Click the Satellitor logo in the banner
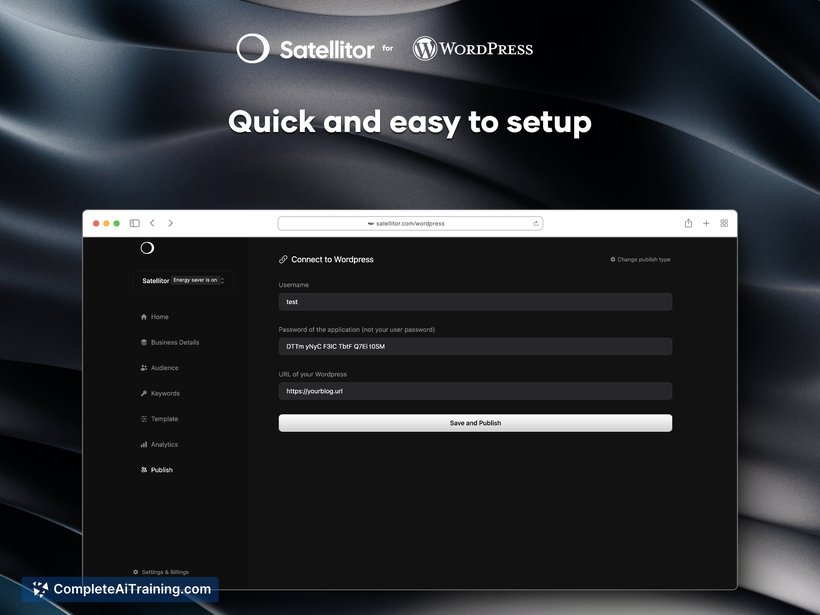The image size is (820, 615). pos(305,49)
